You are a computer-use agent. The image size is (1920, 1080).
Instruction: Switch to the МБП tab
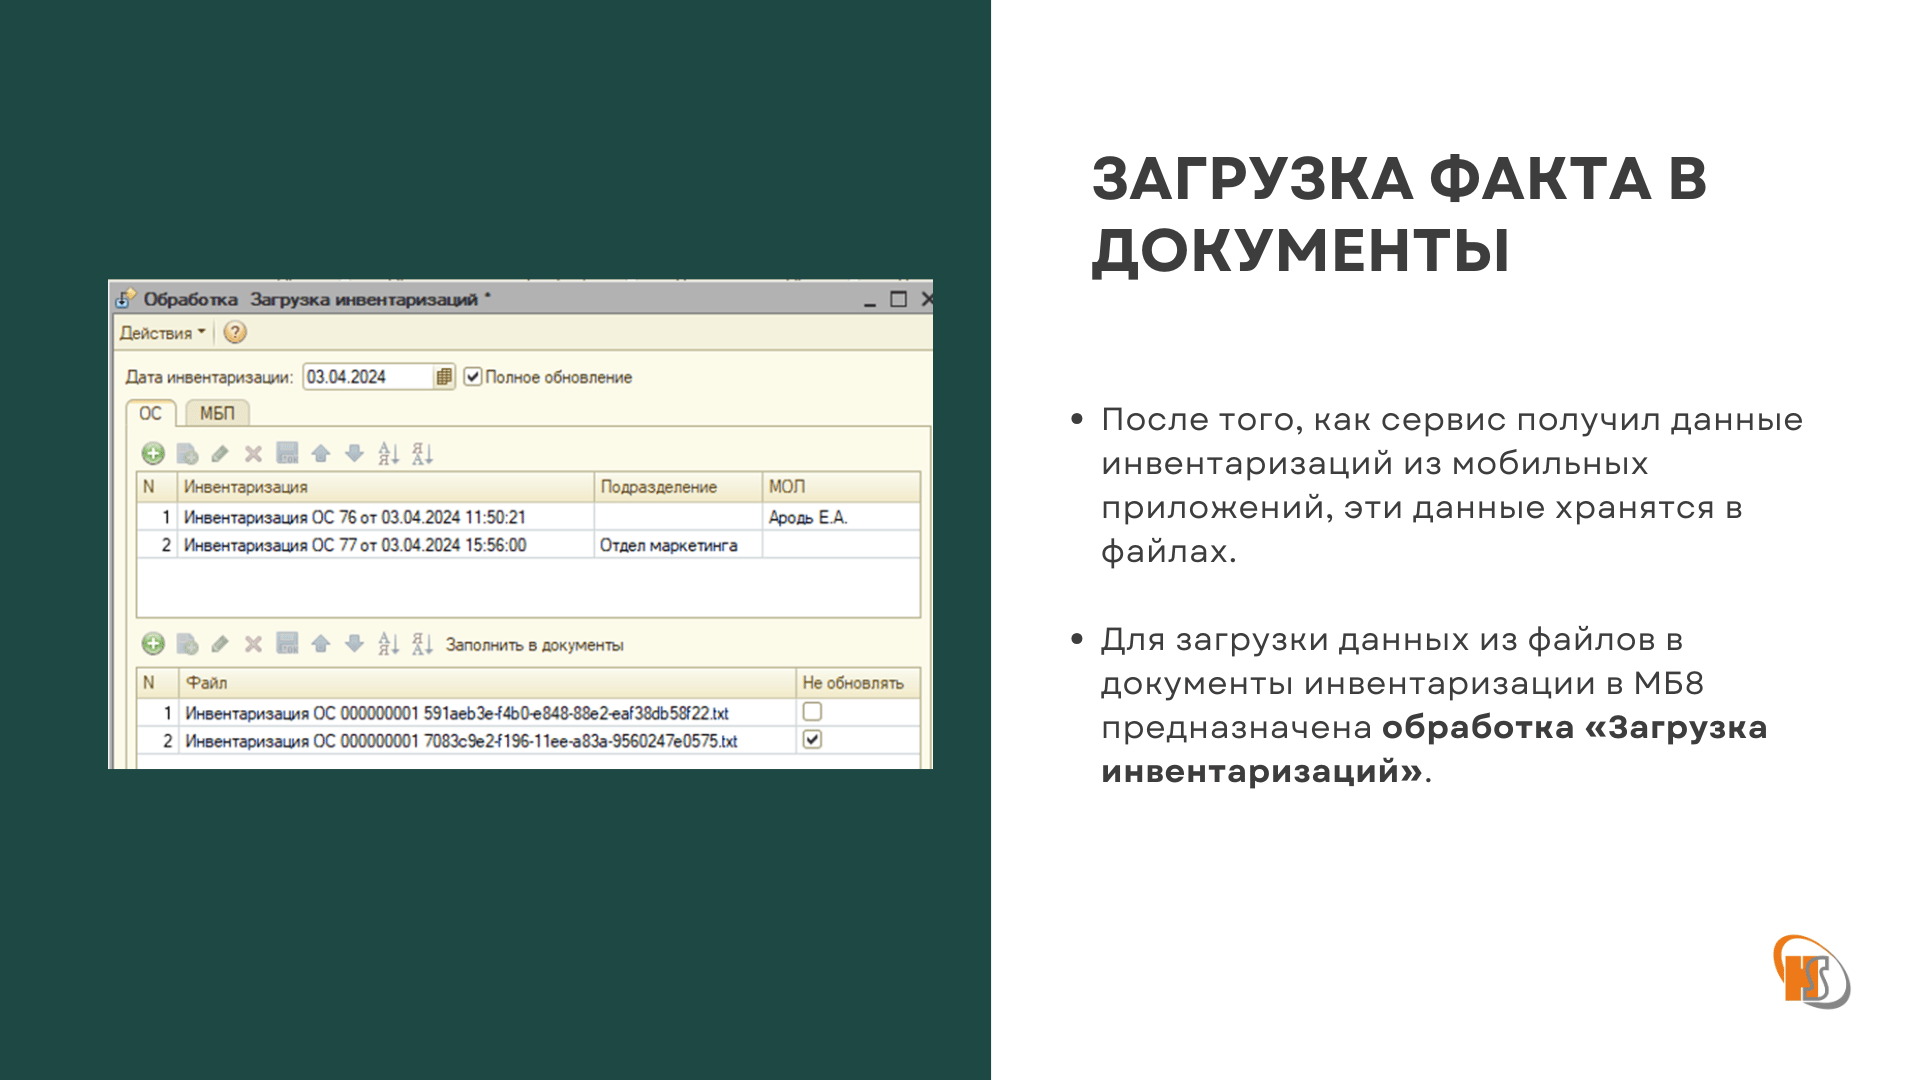[217, 413]
